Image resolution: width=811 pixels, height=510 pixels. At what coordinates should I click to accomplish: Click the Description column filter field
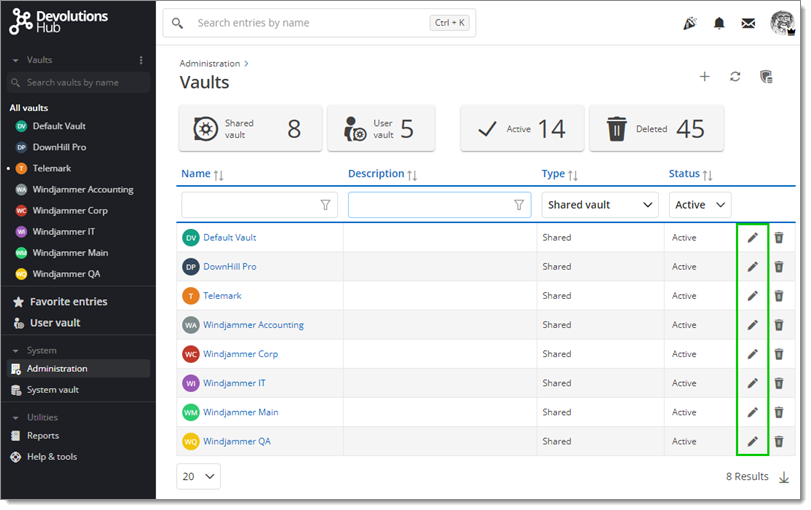click(439, 205)
